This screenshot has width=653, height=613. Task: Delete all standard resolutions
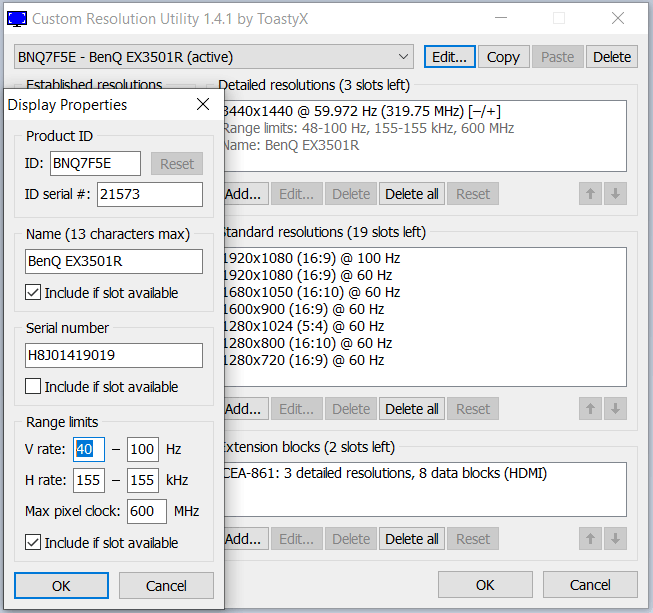click(412, 409)
